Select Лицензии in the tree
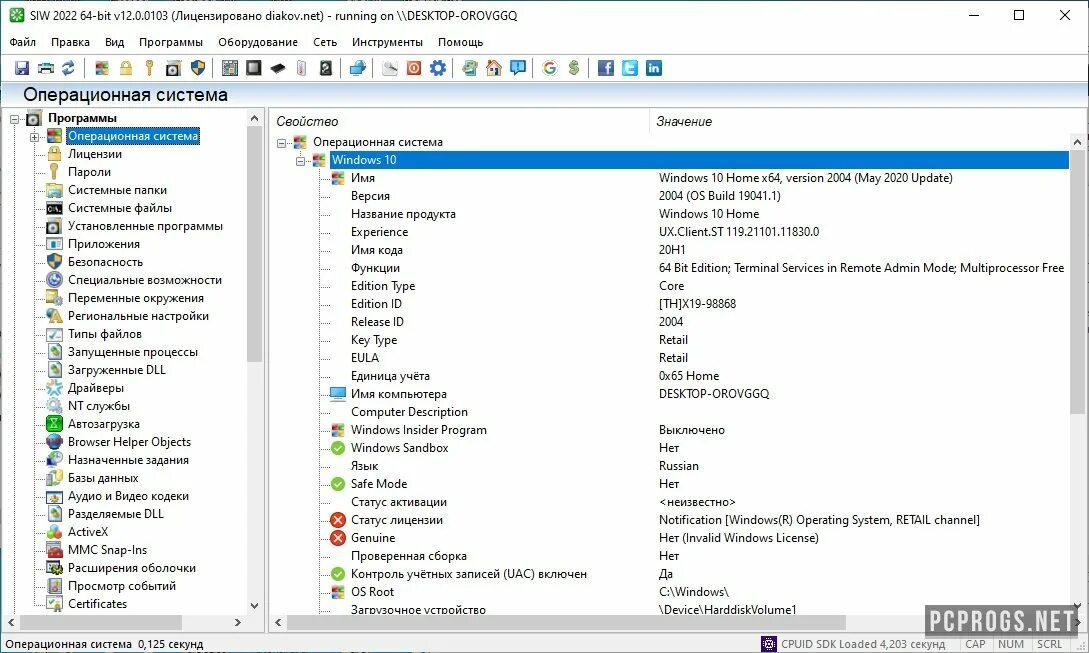Screen dimensions: 1089x653 pos(94,154)
